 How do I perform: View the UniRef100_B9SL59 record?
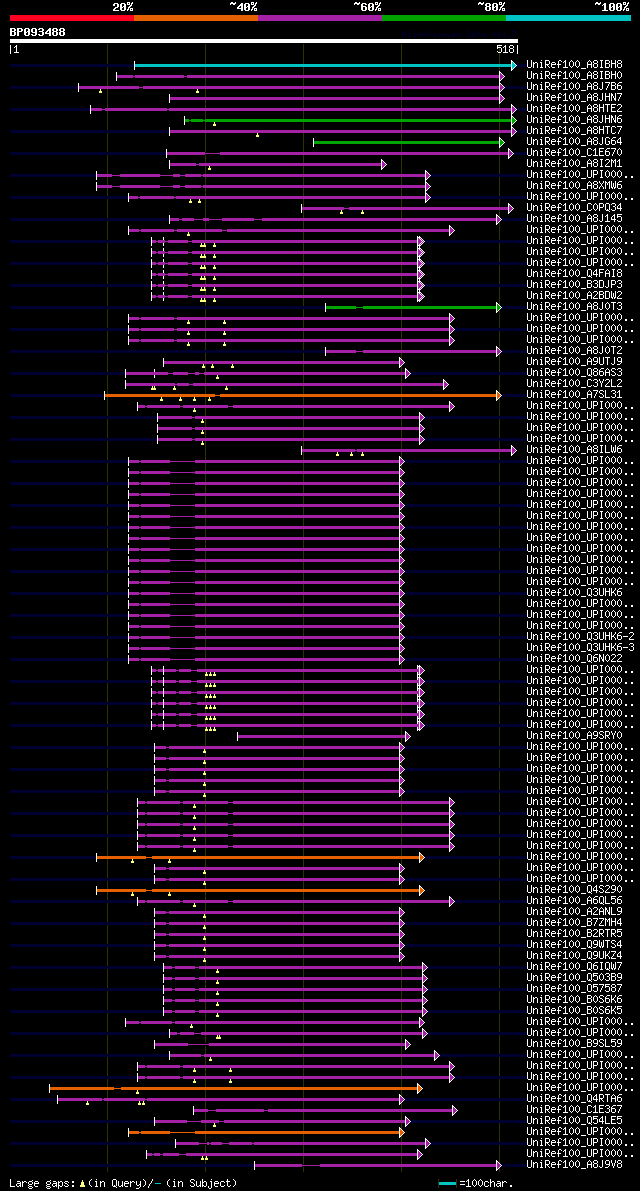[574, 1044]
